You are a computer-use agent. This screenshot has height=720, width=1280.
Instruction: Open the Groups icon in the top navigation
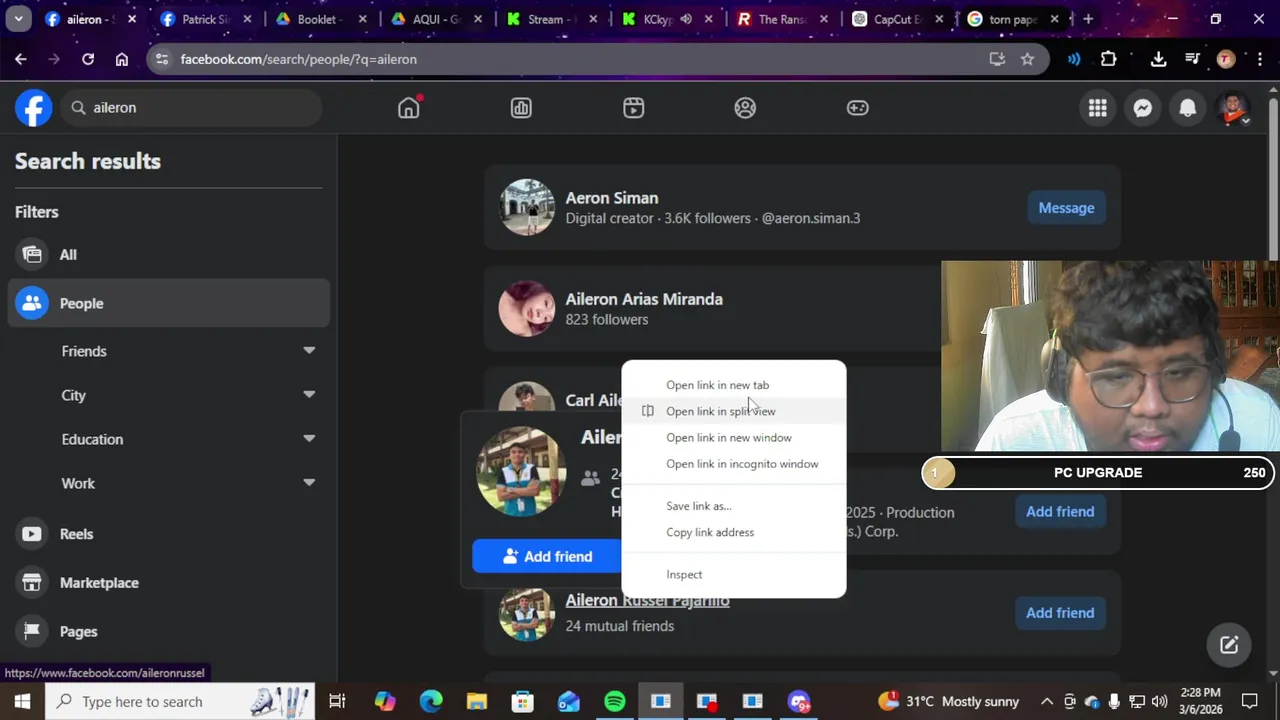(x=745, y=107)
